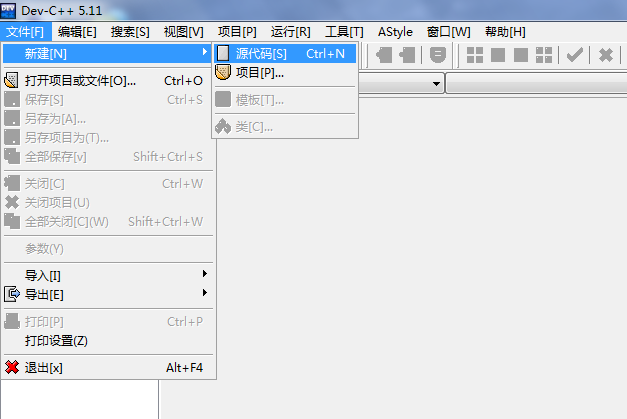The image size is (627, 419).
Task: Expand the 导入[I] submenu
Action: (x=108, y=275)
